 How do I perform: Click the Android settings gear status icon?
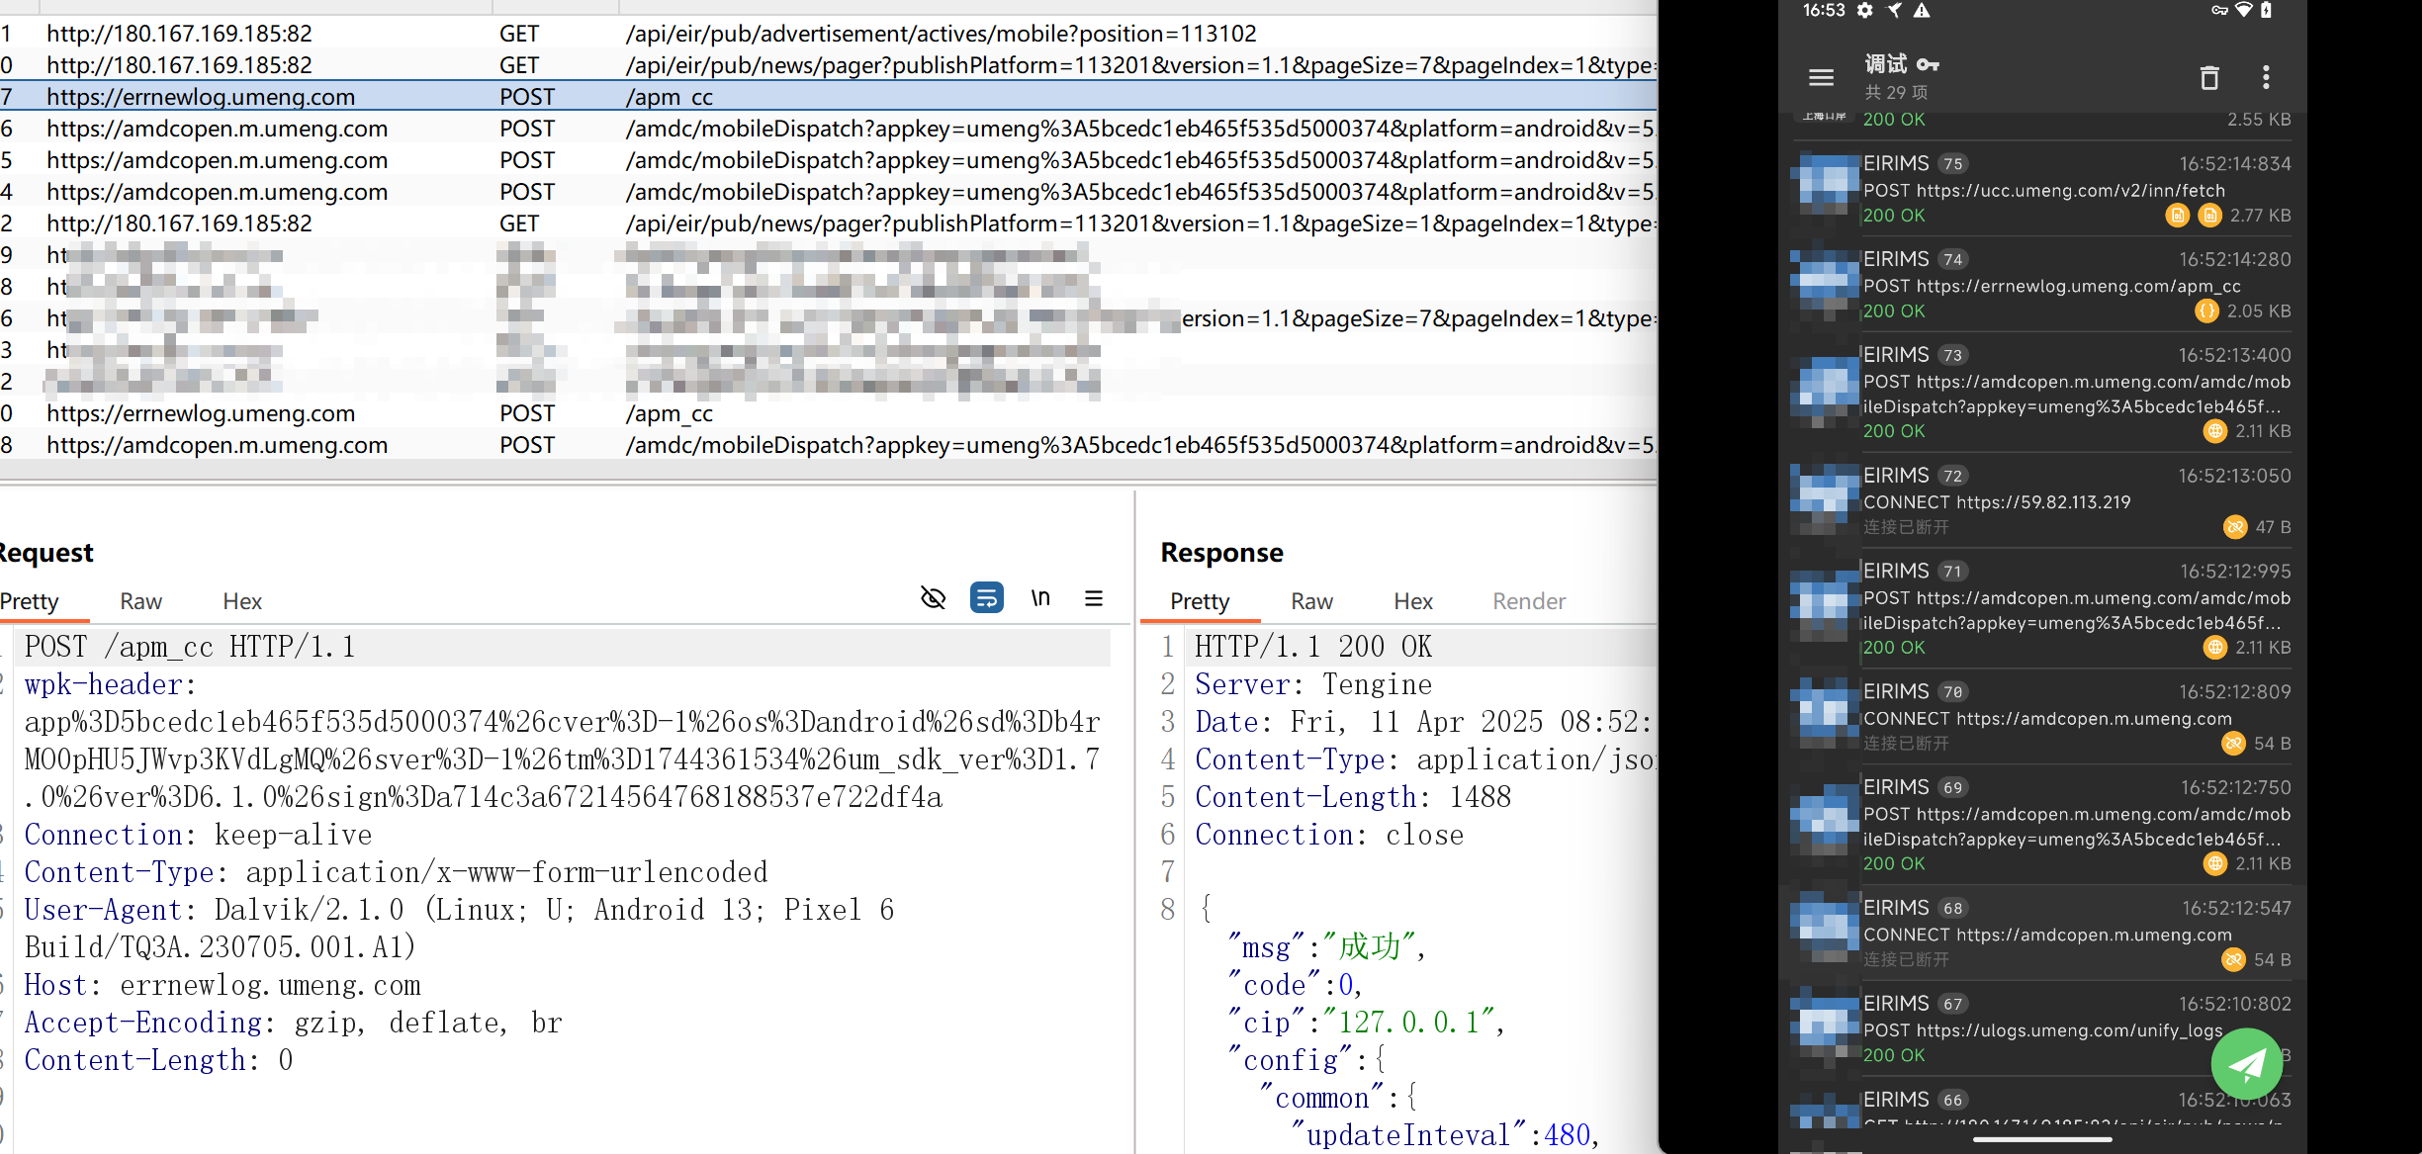coord(1865,11)
